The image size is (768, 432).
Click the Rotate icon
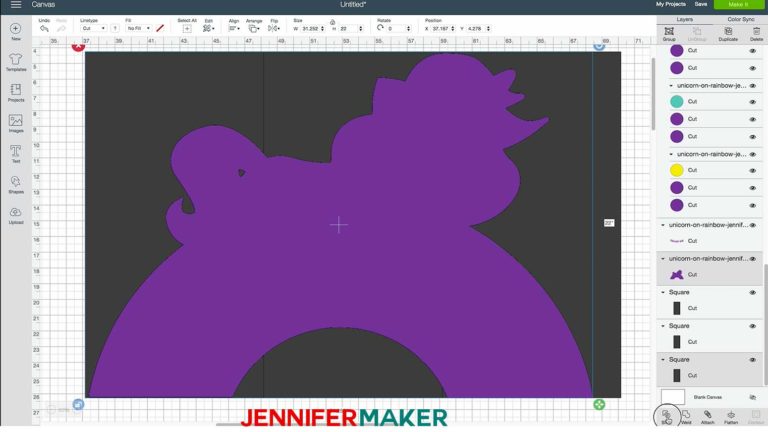pyautogui.click(x=380, y=28)
